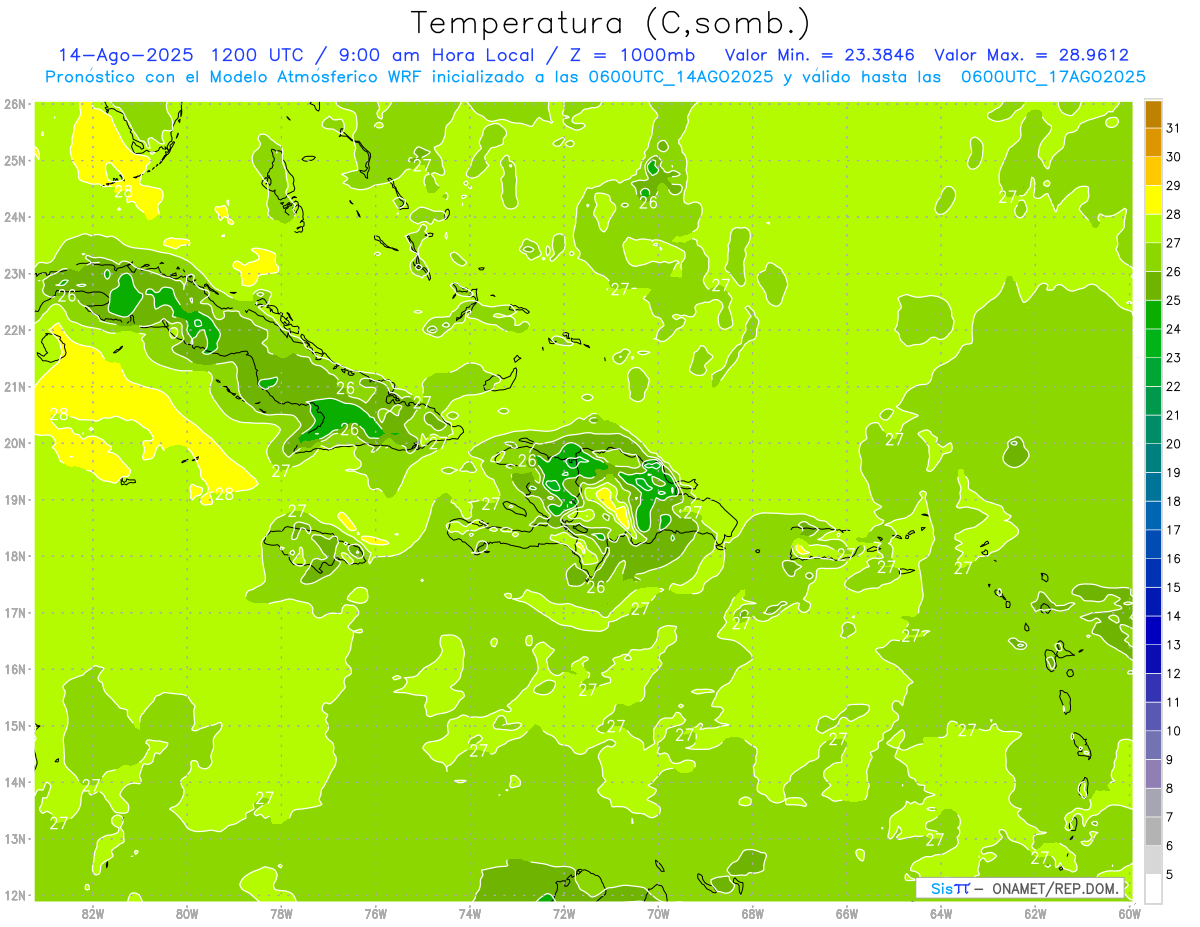
Task: Click the 68W longitude axis label
Action: coord(752,913)
